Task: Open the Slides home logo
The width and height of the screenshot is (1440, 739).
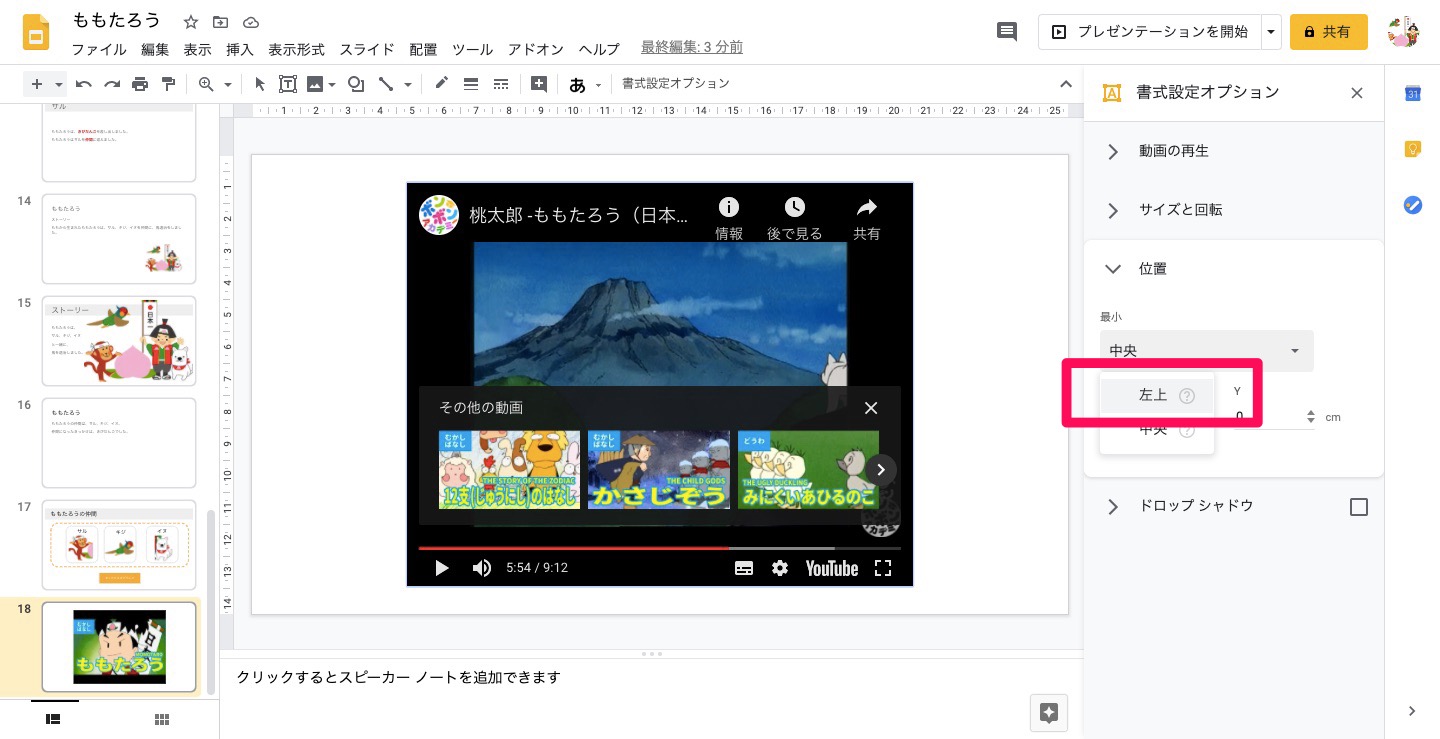Action: coord(38,32)
